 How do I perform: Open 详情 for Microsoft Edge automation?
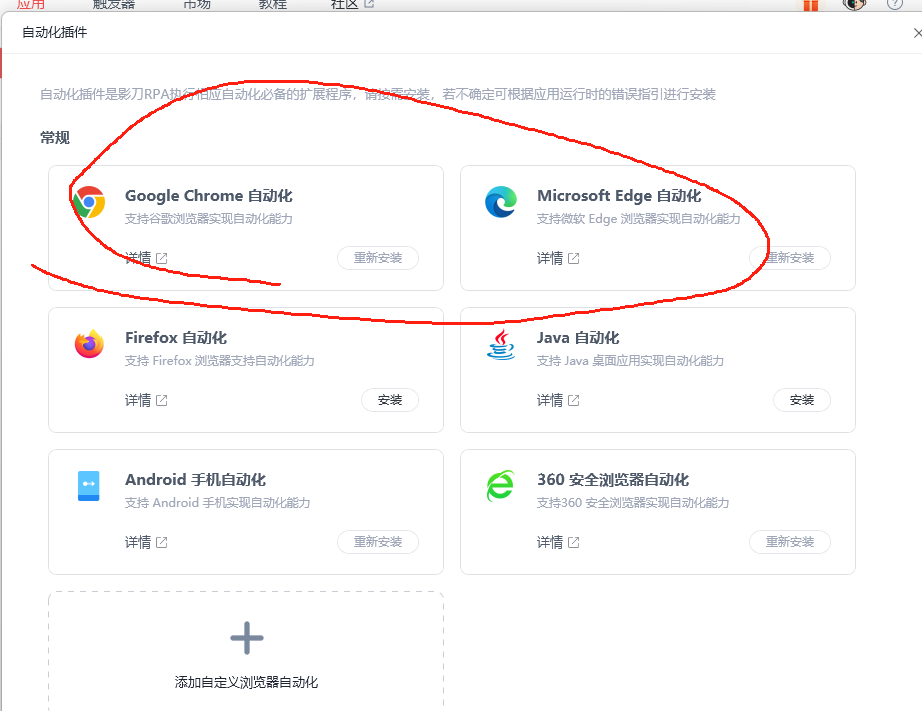coord(550,258)
